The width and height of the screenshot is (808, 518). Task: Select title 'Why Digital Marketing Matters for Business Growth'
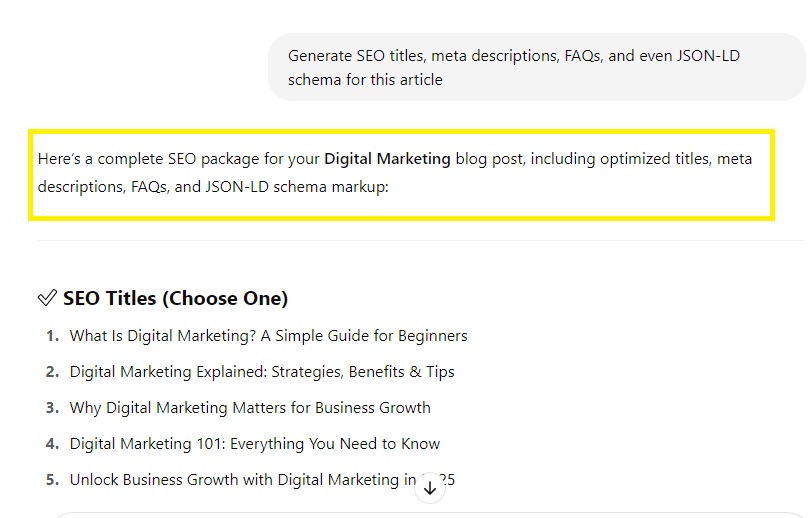250,408
